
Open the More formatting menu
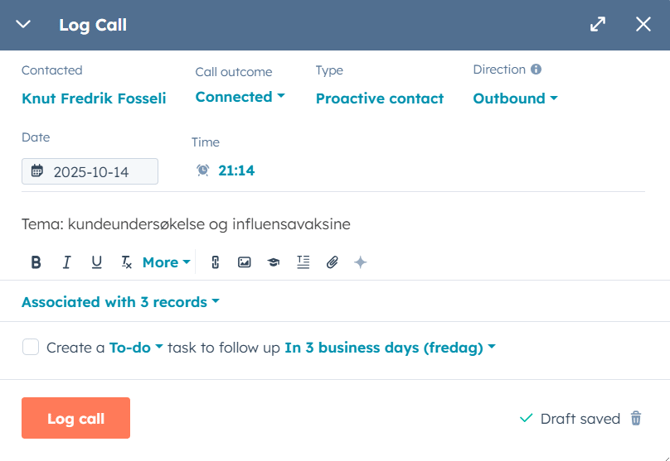[x=166, y=262]
